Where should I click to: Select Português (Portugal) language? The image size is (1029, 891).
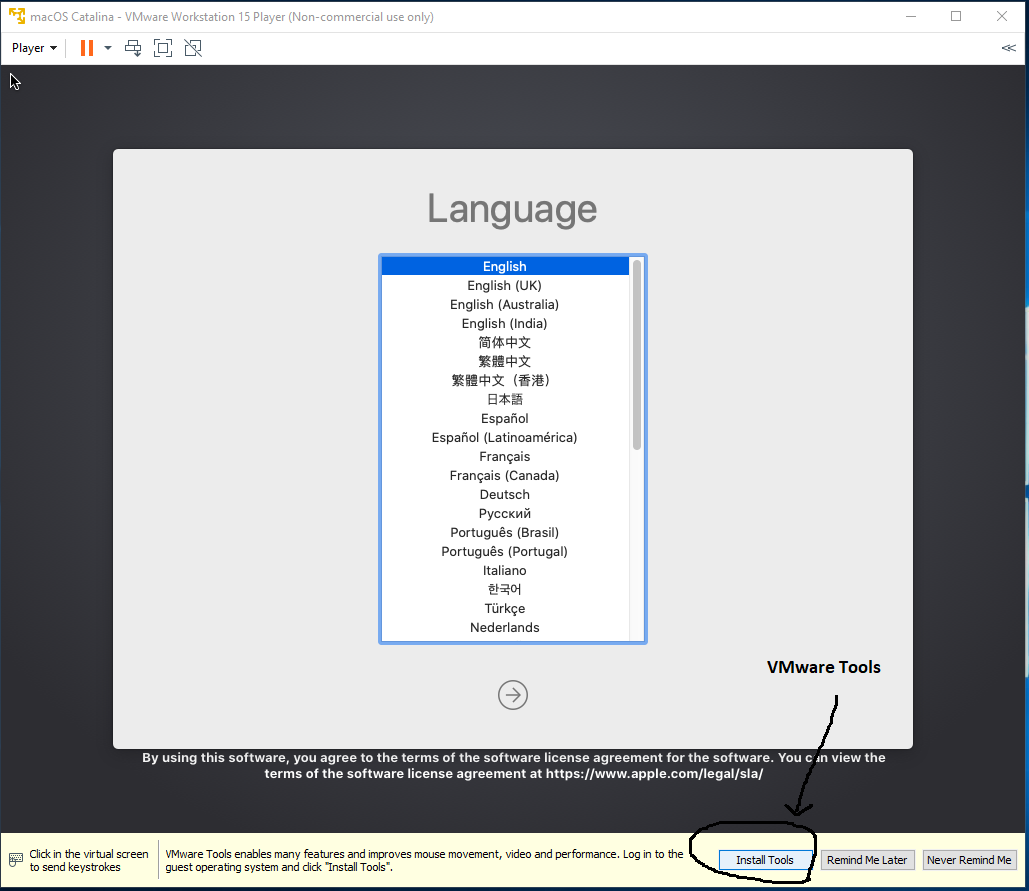(x=505, y=552)
